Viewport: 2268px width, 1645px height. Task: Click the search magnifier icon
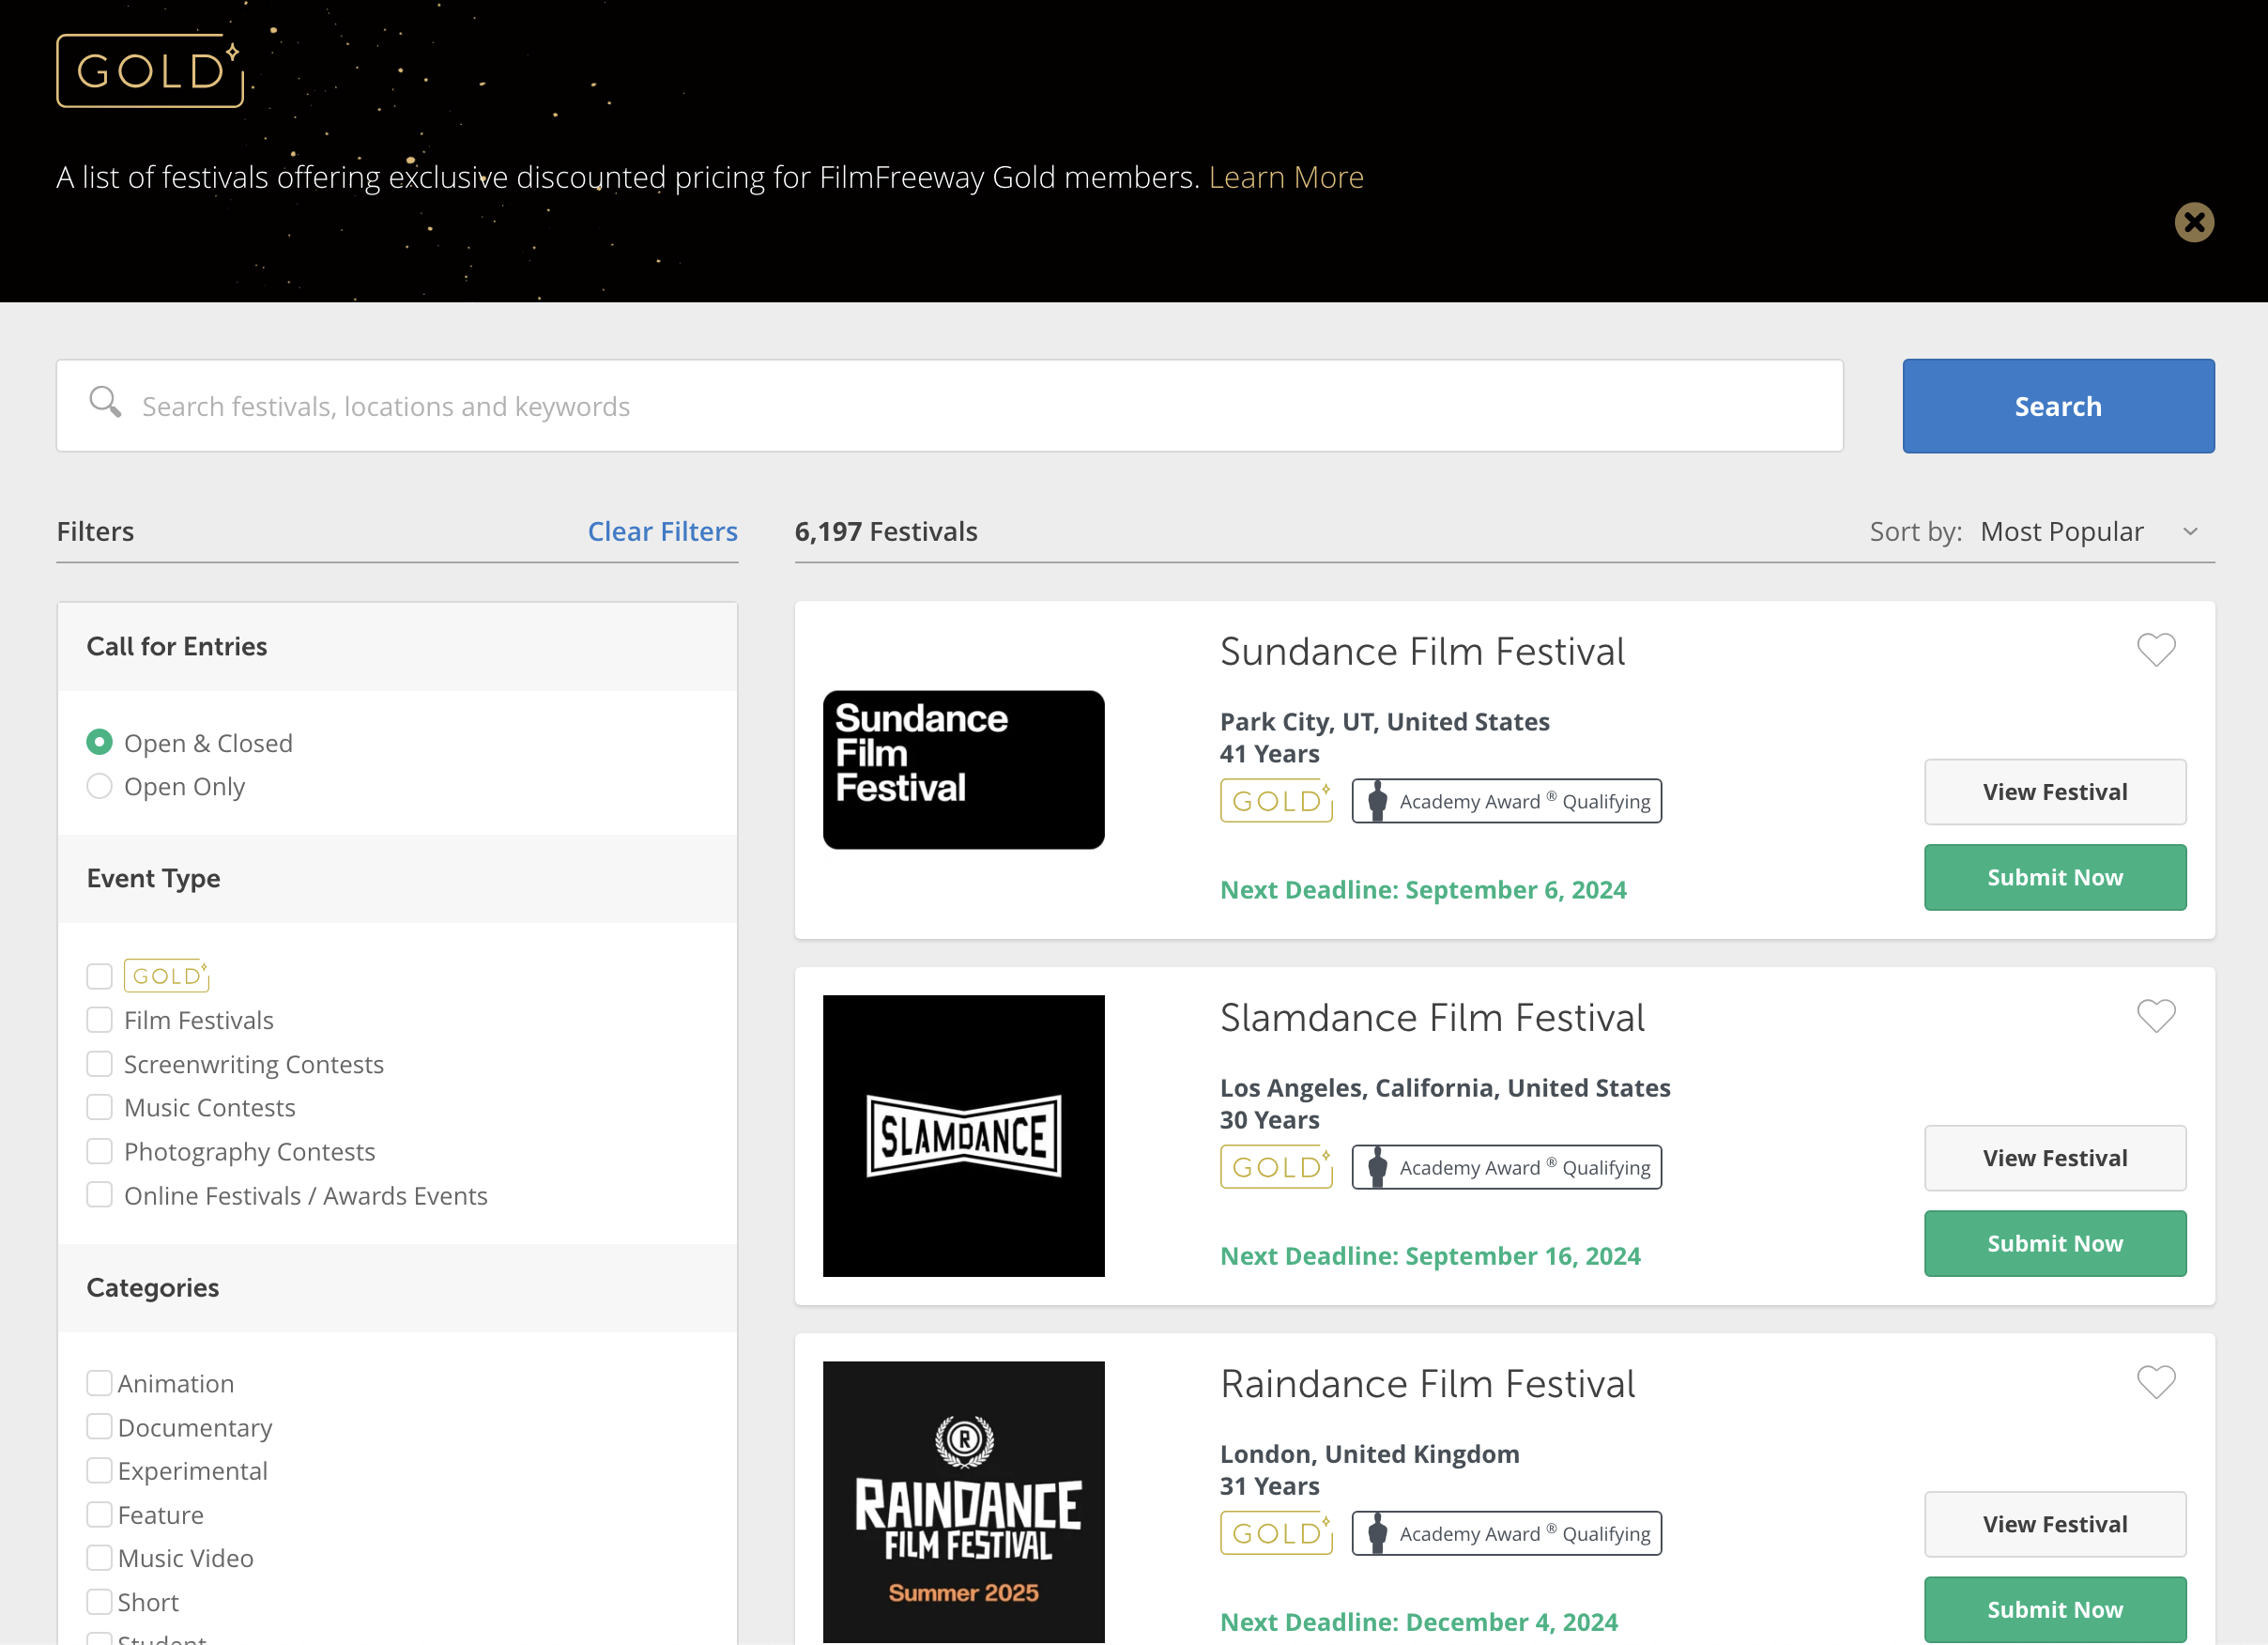pos(105,402)
